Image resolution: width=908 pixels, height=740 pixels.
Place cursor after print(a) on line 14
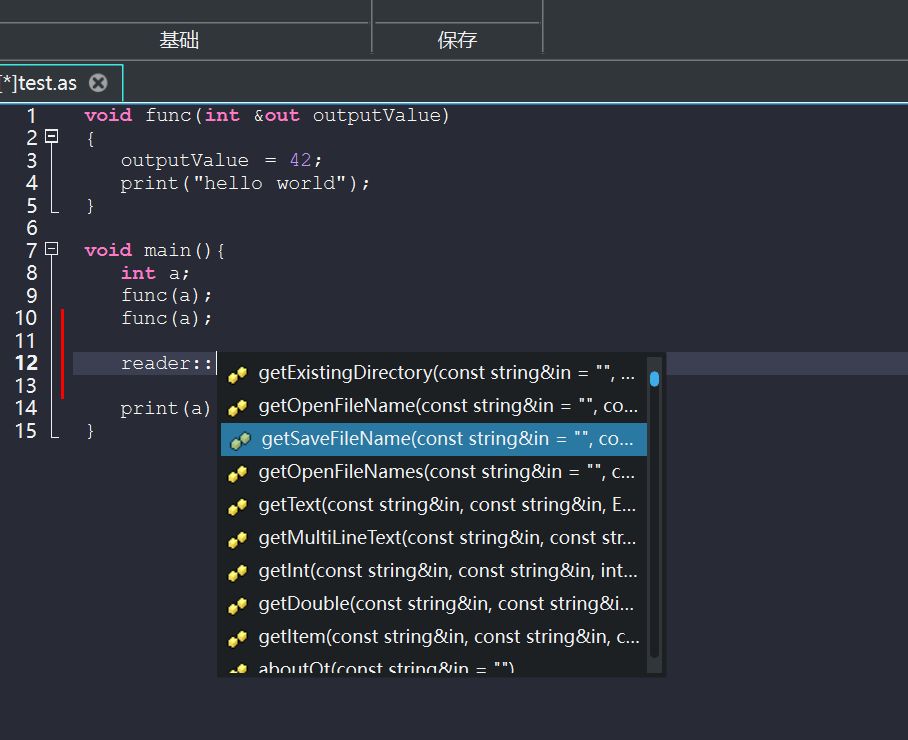click(x=211, y=408)
